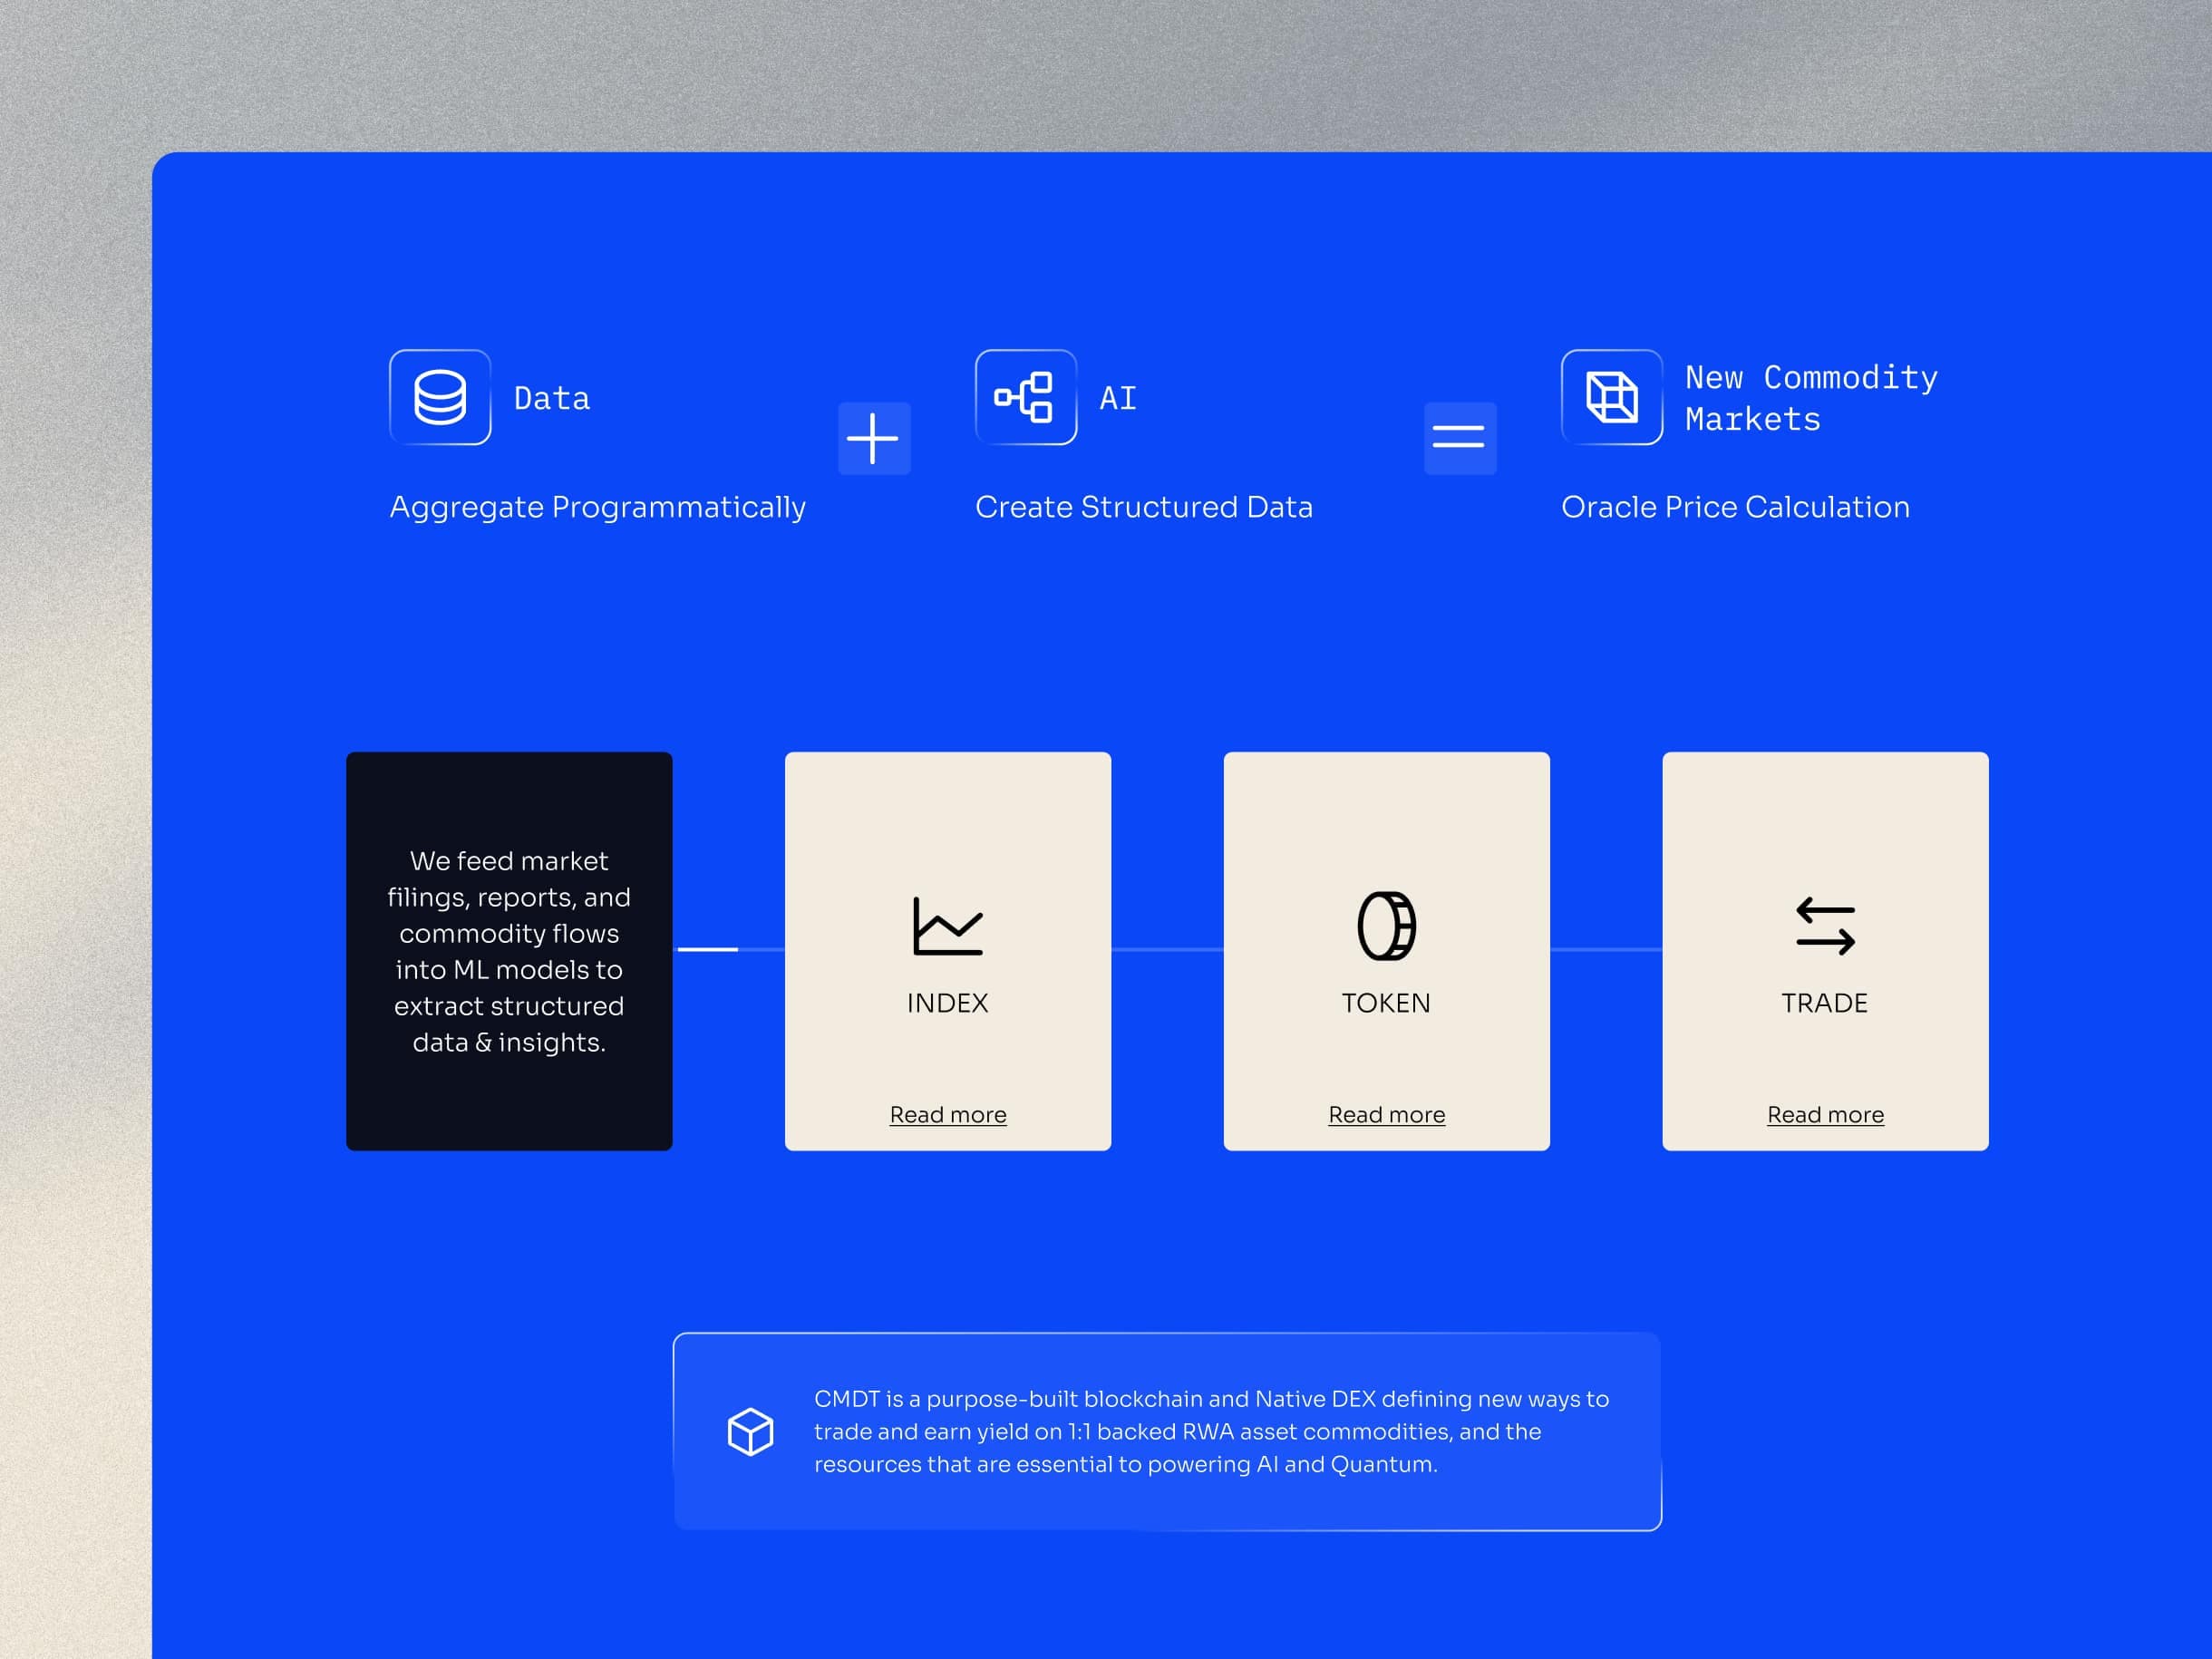This screenshot has height=1659, width=2212.
Task: Click the dark card about ML models
Action: click(x=509, y=951)
